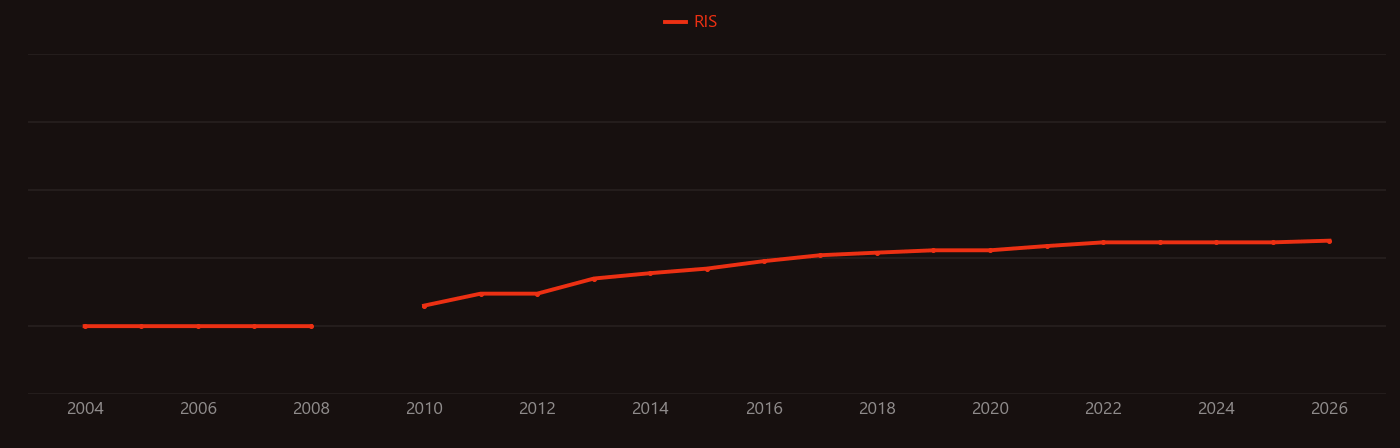Click the 2017 data point on the line

[820, 255]
